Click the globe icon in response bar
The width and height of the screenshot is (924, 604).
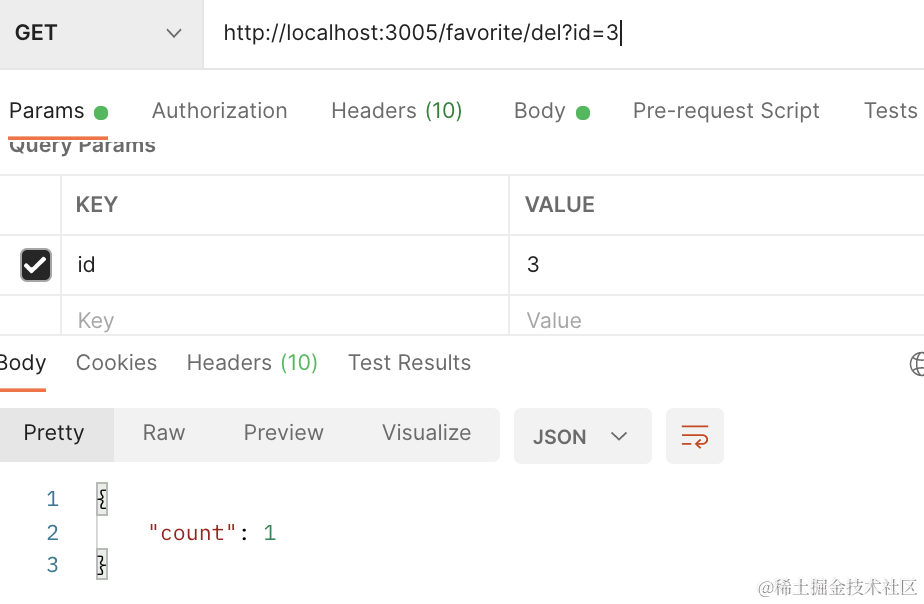pyautogui.click(x=917, y=364)
